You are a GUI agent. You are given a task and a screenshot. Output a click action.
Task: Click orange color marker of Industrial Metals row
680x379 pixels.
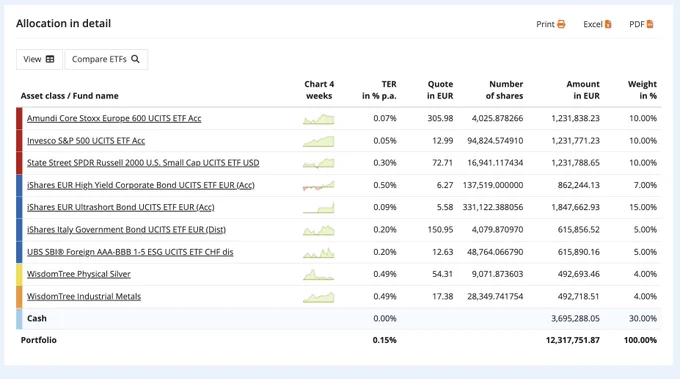[x=19, y=297]
